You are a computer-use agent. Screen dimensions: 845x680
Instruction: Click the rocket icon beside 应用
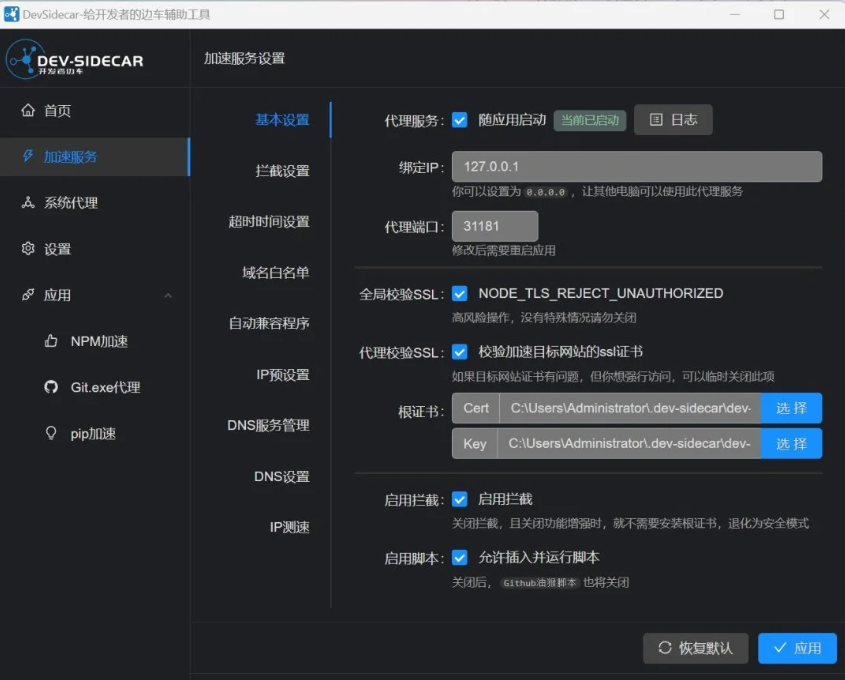click(x=28, y=295)
